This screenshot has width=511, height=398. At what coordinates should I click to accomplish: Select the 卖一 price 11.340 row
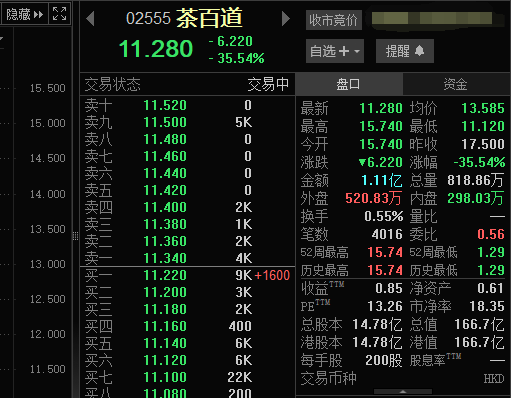click(x=187, y=258)
